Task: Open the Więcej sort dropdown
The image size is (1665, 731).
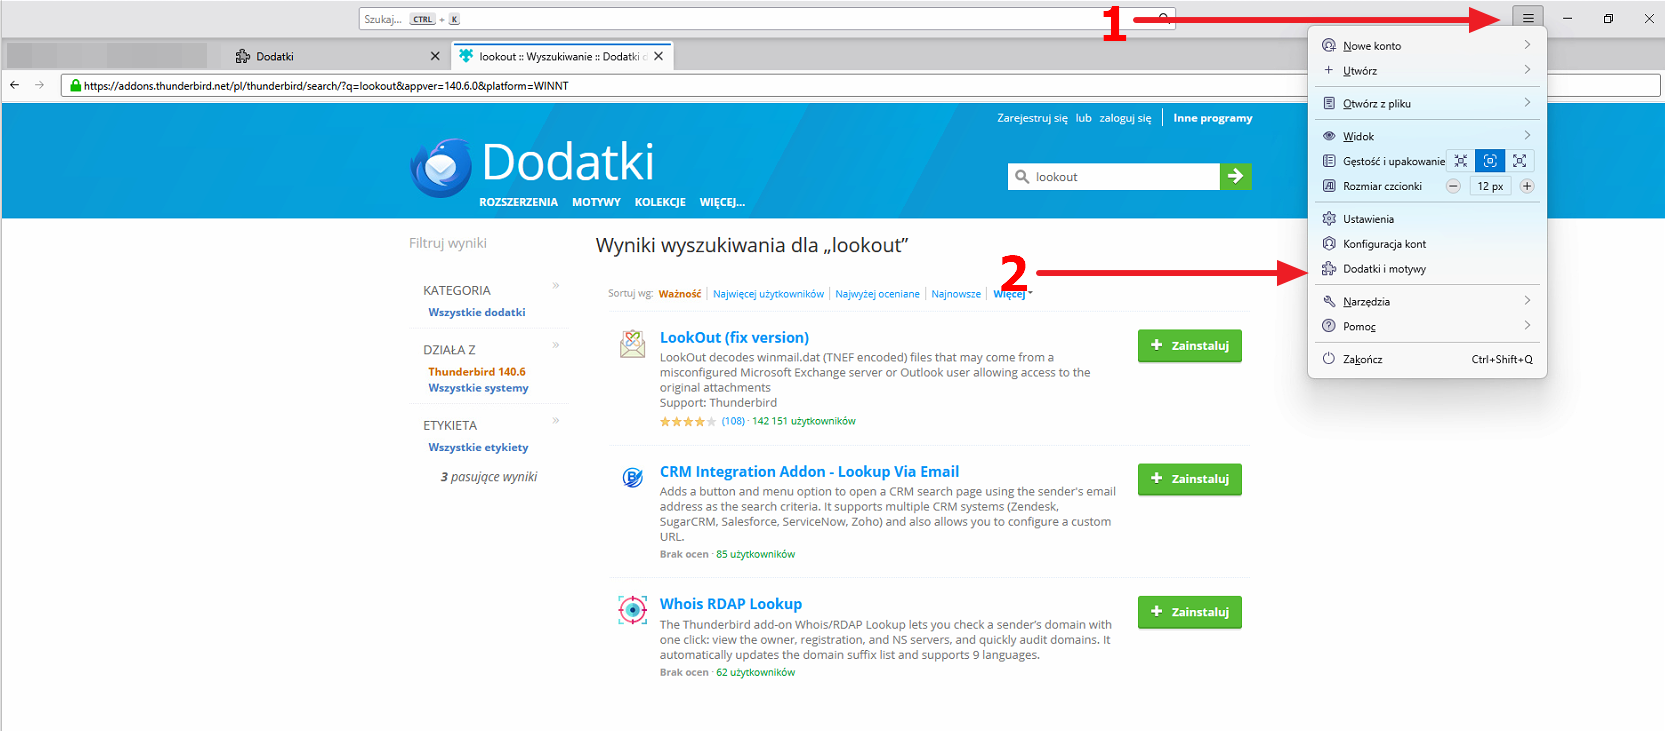Action: pos(1012,294)
